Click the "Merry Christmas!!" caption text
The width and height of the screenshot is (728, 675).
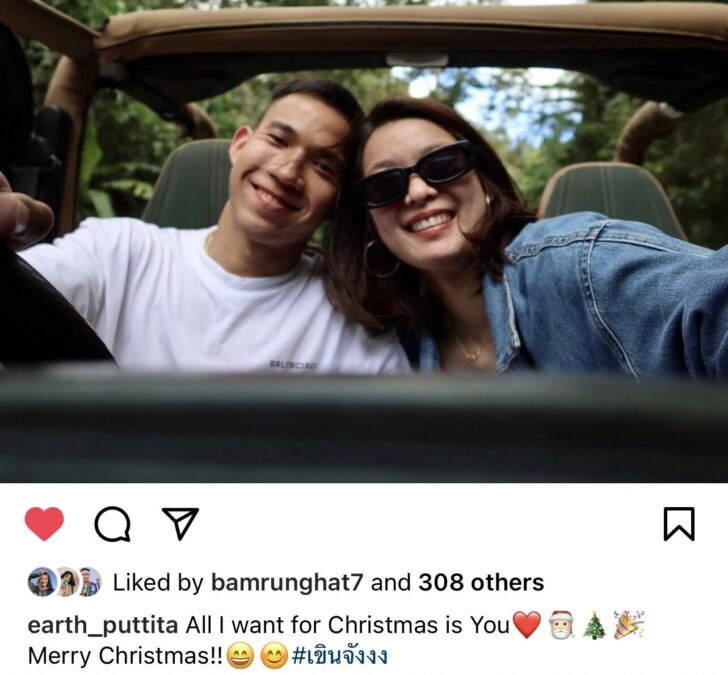(x=125, y=656)
